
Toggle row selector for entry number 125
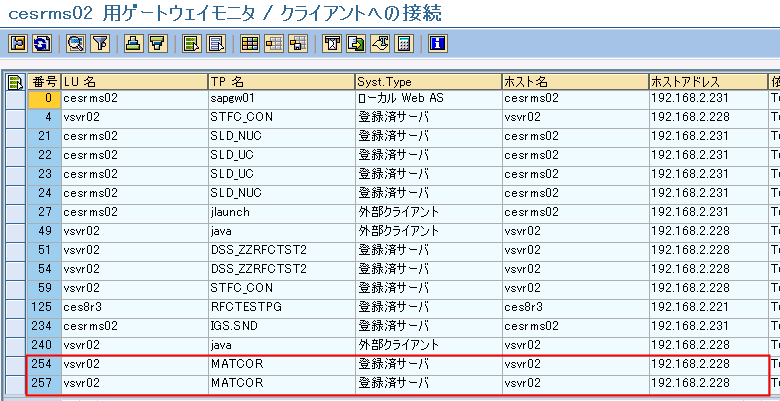15,306
